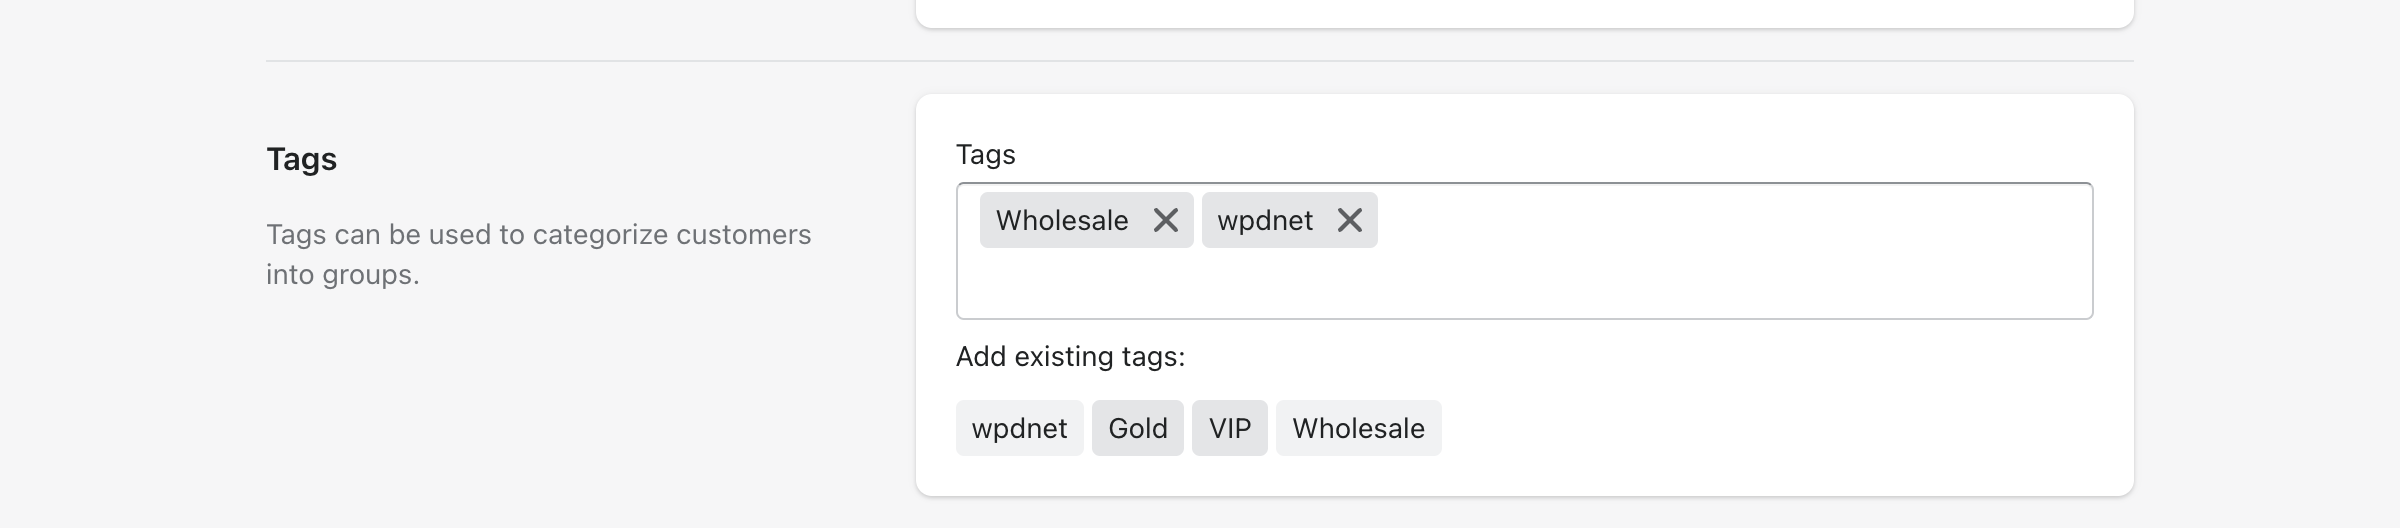Select the Wholesale chip inside the Tags field

1061,220
